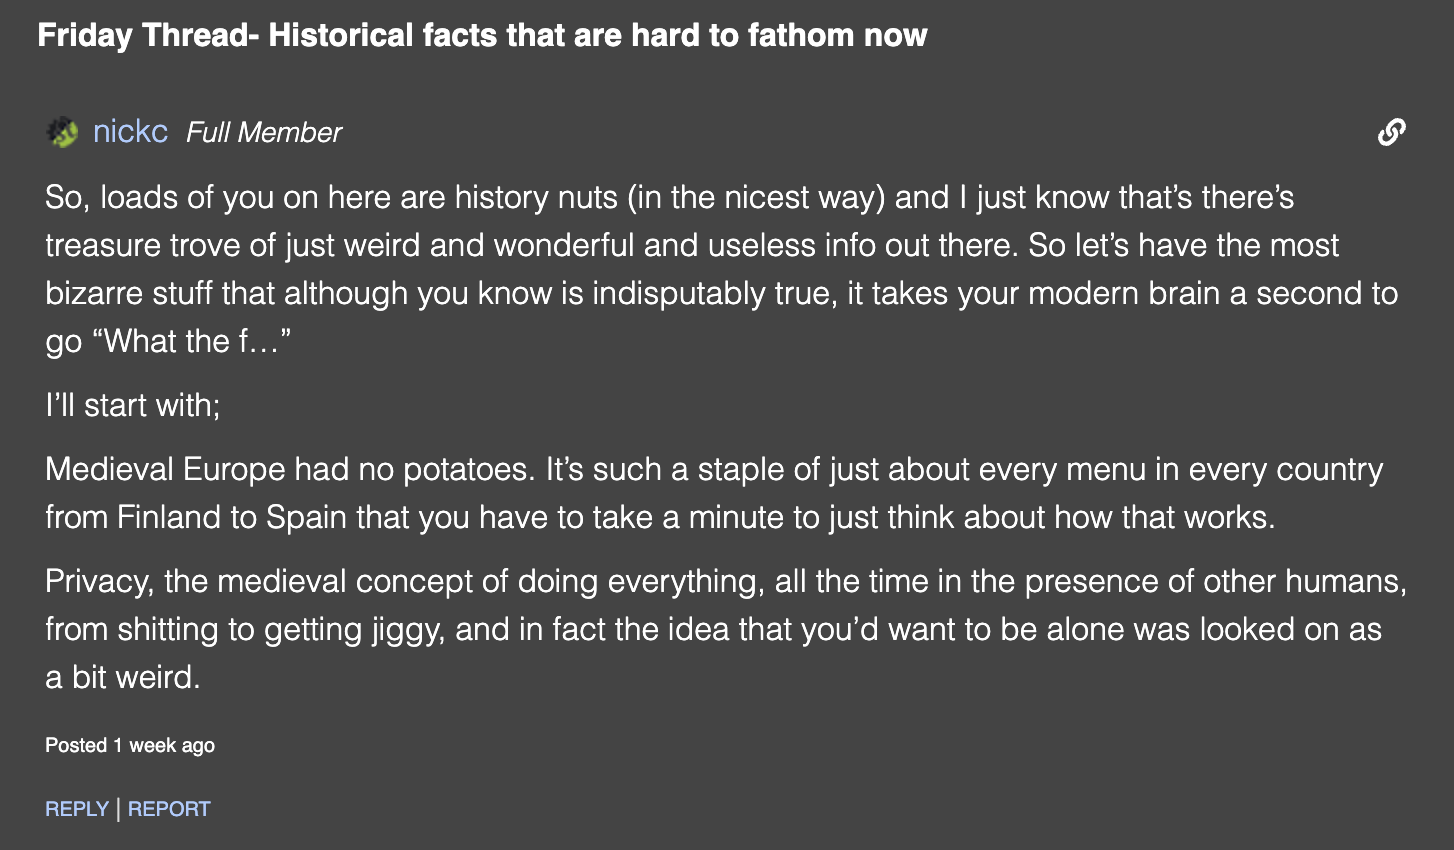1454x850 pixels.
Task: Click the quoted "What the f…" text
Action: [x=190, y=341]
